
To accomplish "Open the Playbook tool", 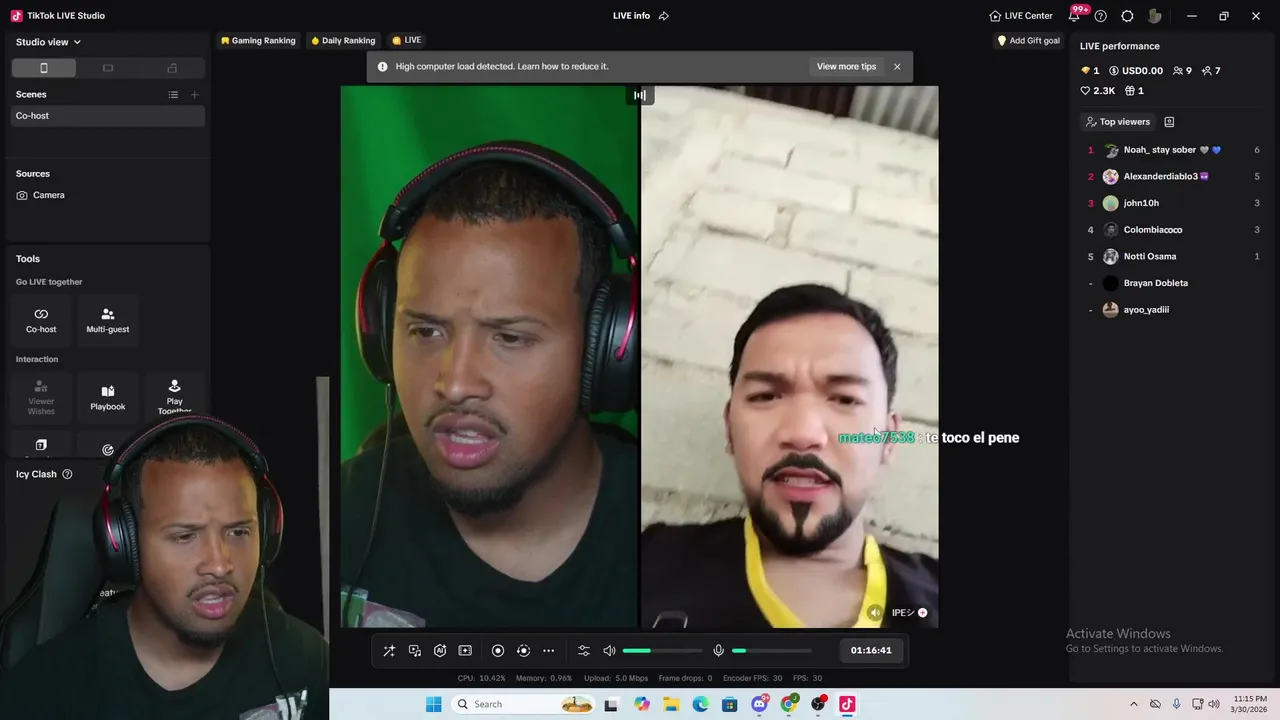I will tap(108, 398).
